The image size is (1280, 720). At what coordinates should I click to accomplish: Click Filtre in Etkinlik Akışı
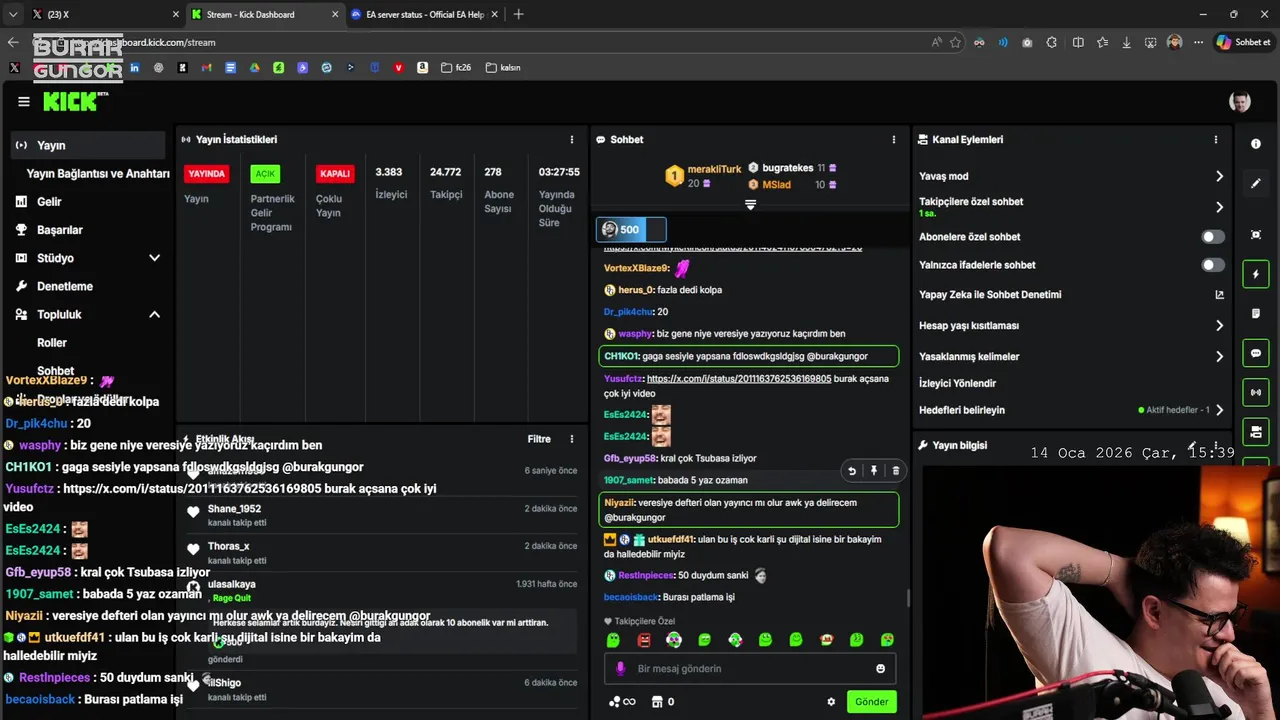pos(539,439)
